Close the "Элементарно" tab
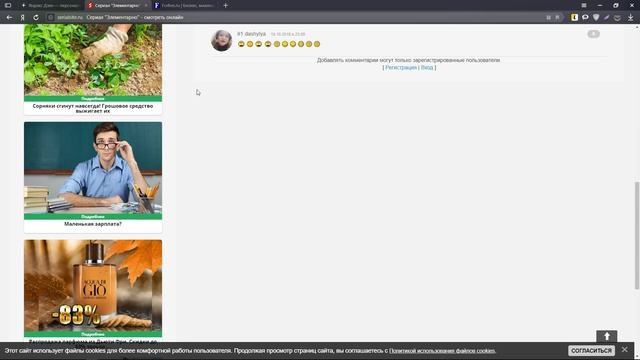Screen dimensions: 640x360 146,5
